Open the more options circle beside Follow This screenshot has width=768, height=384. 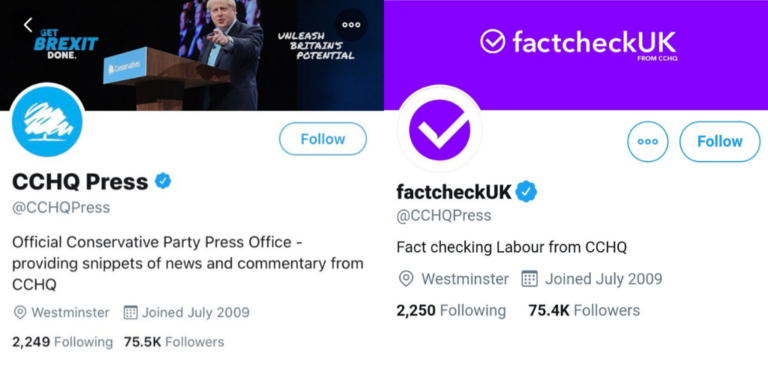point(648,142)
